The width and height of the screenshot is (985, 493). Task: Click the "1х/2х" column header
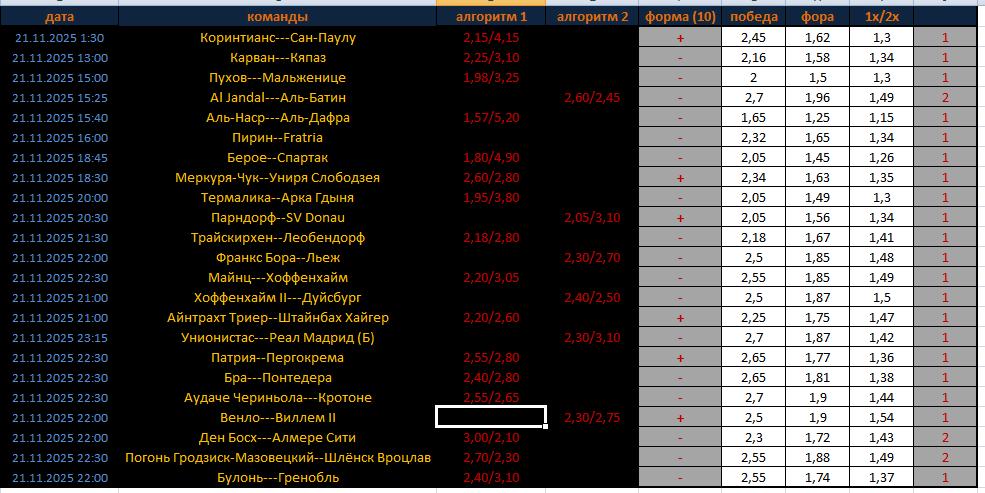click(881, 17)
